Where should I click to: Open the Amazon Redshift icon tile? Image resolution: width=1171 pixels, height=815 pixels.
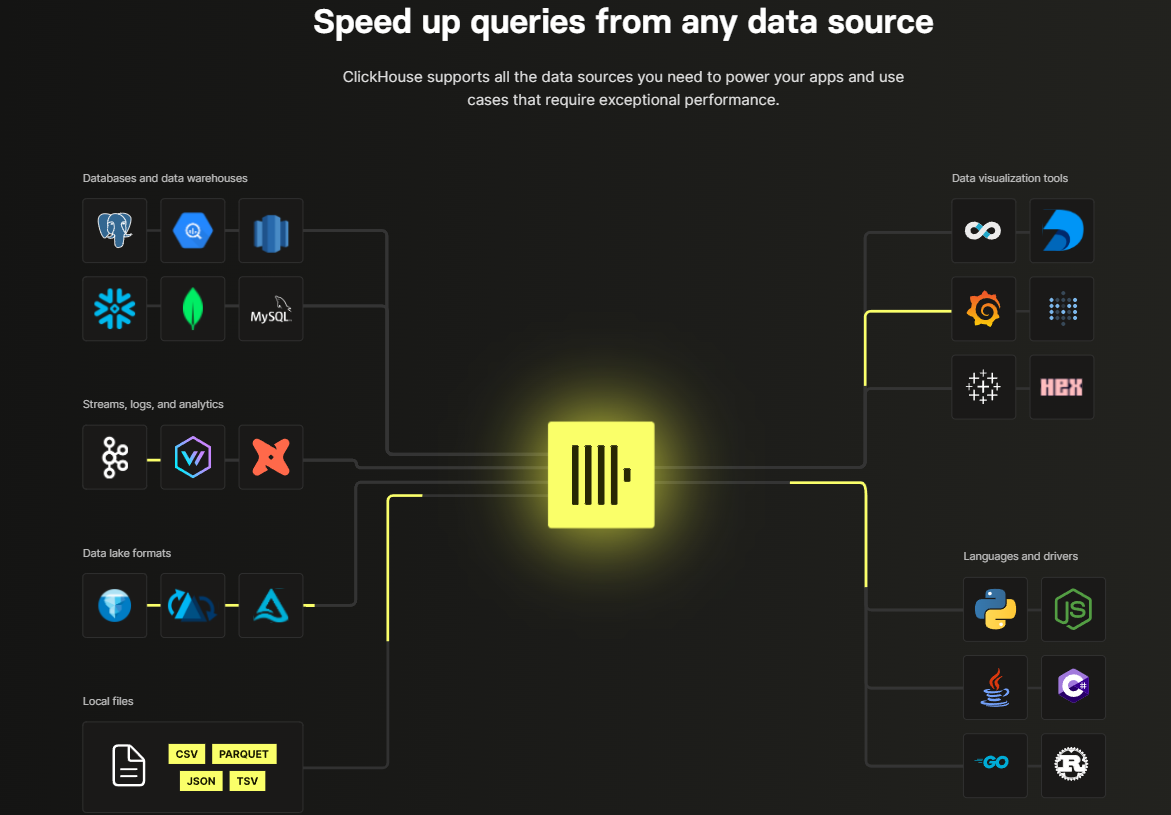pos(270,230)
